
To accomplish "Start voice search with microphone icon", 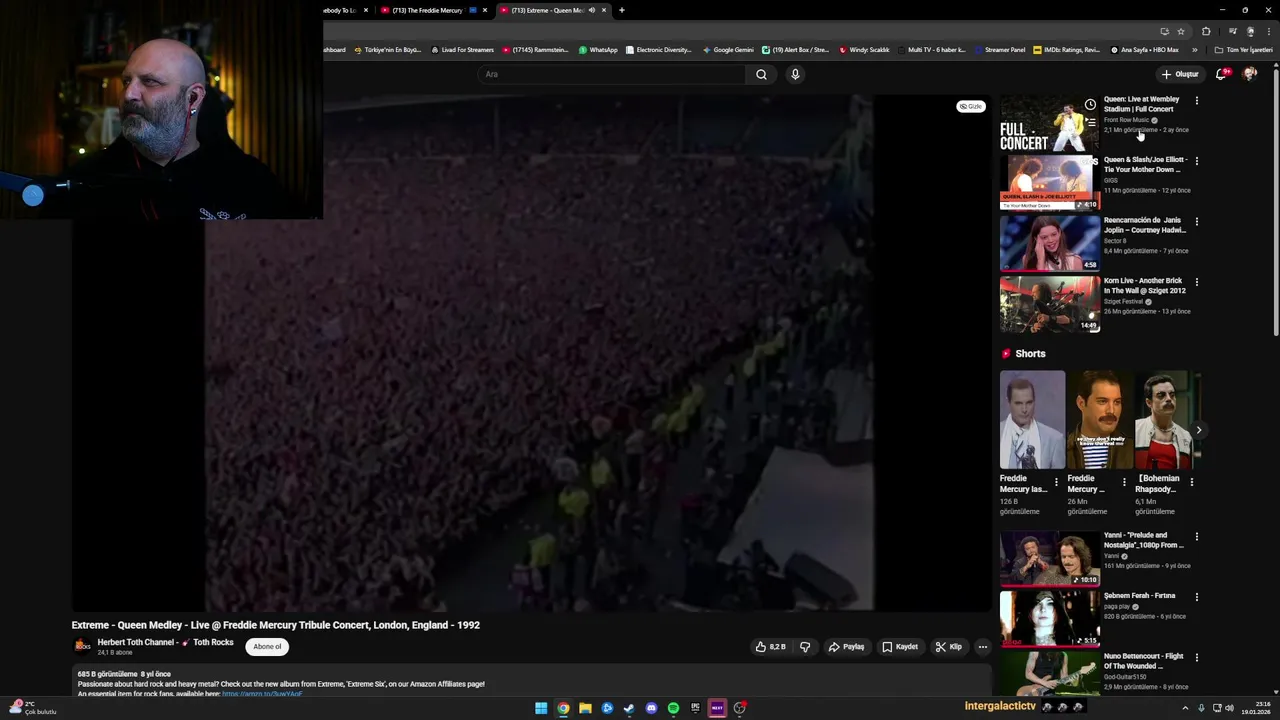I will (795, 74).
